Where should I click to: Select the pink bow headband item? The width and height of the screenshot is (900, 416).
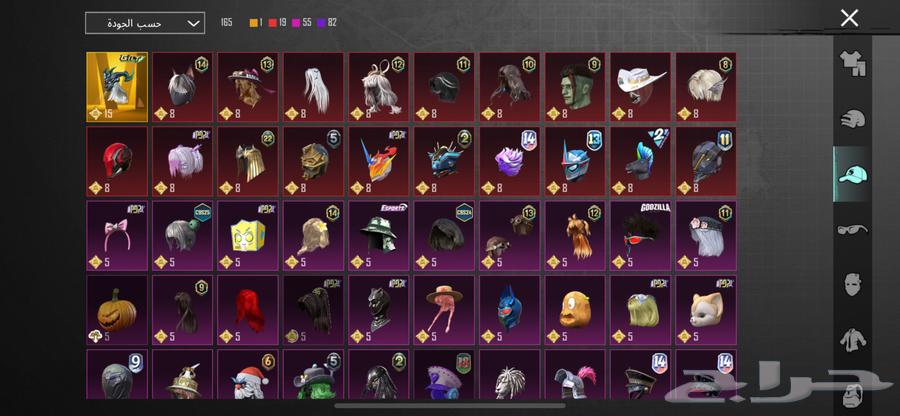(117, 236)
